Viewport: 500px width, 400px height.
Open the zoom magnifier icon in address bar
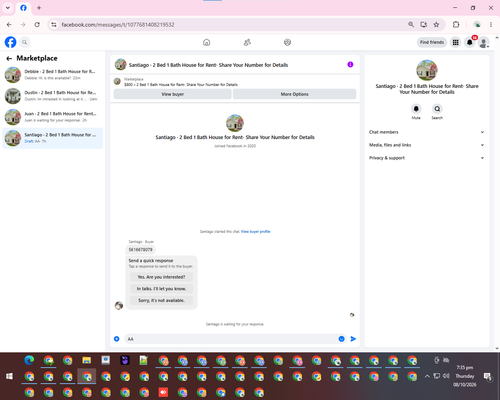tap(411, 24)
